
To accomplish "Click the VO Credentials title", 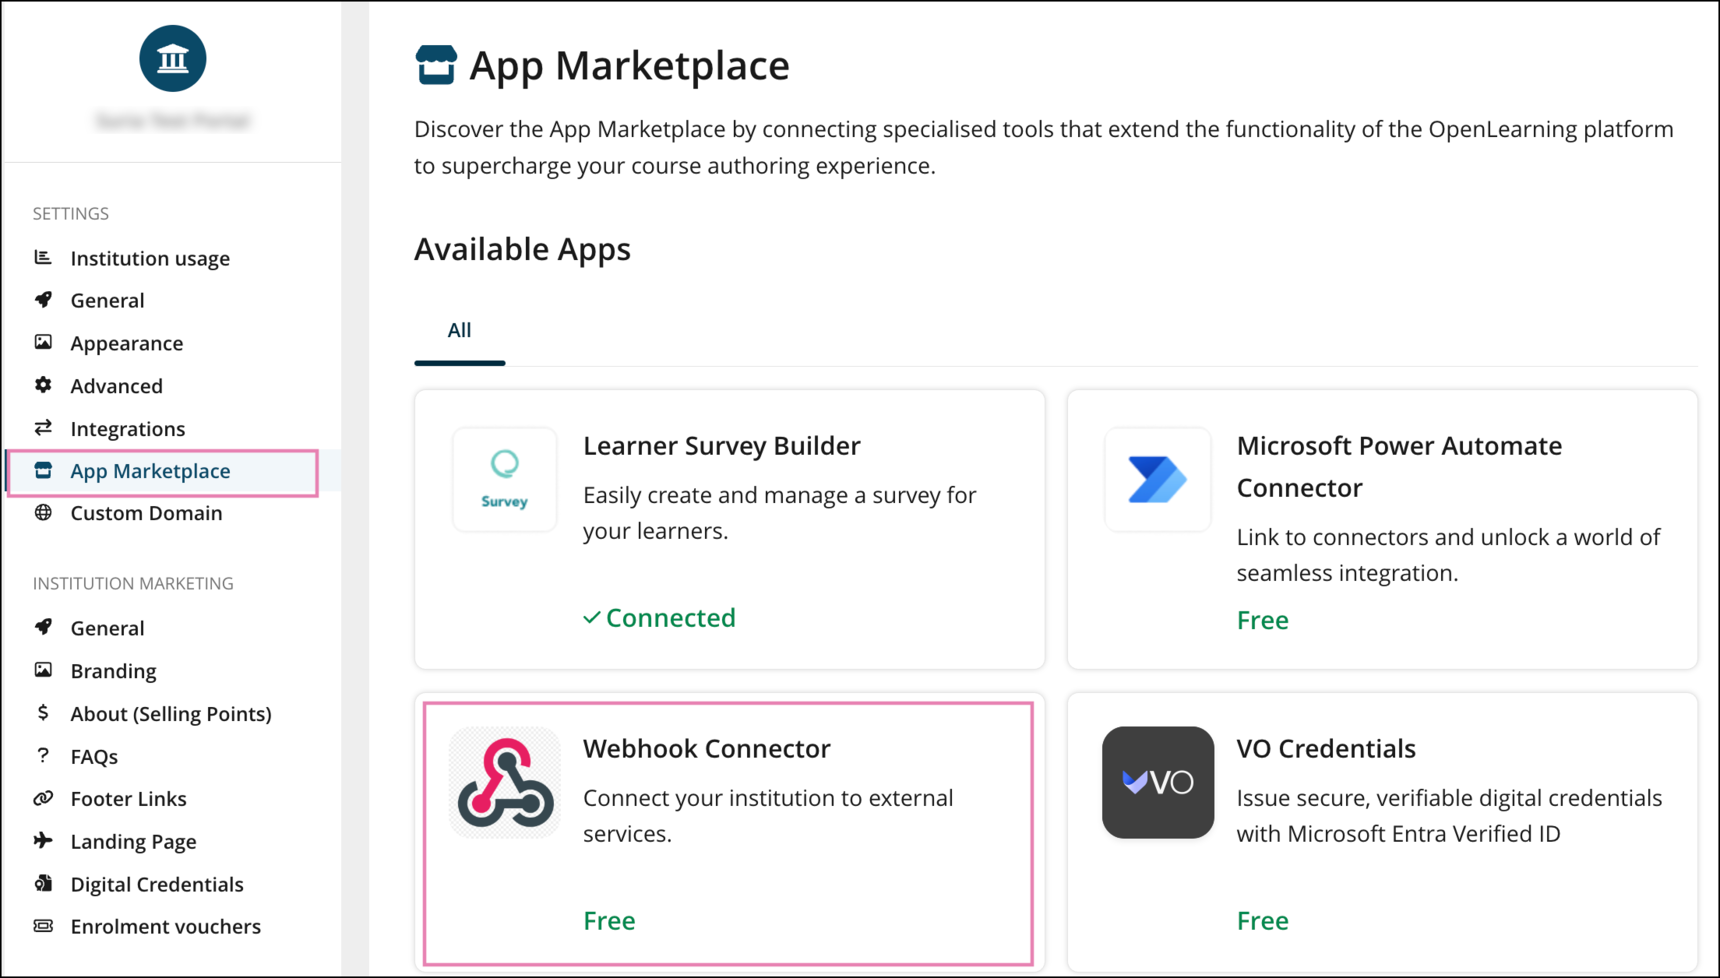I will [1325, 748].
